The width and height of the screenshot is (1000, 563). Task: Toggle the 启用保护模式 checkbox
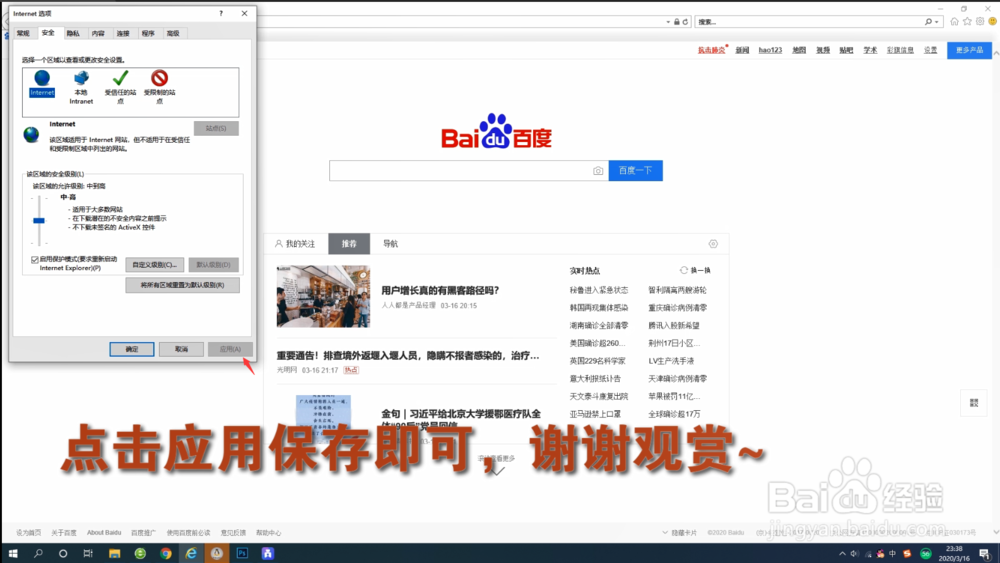point(35,260)
